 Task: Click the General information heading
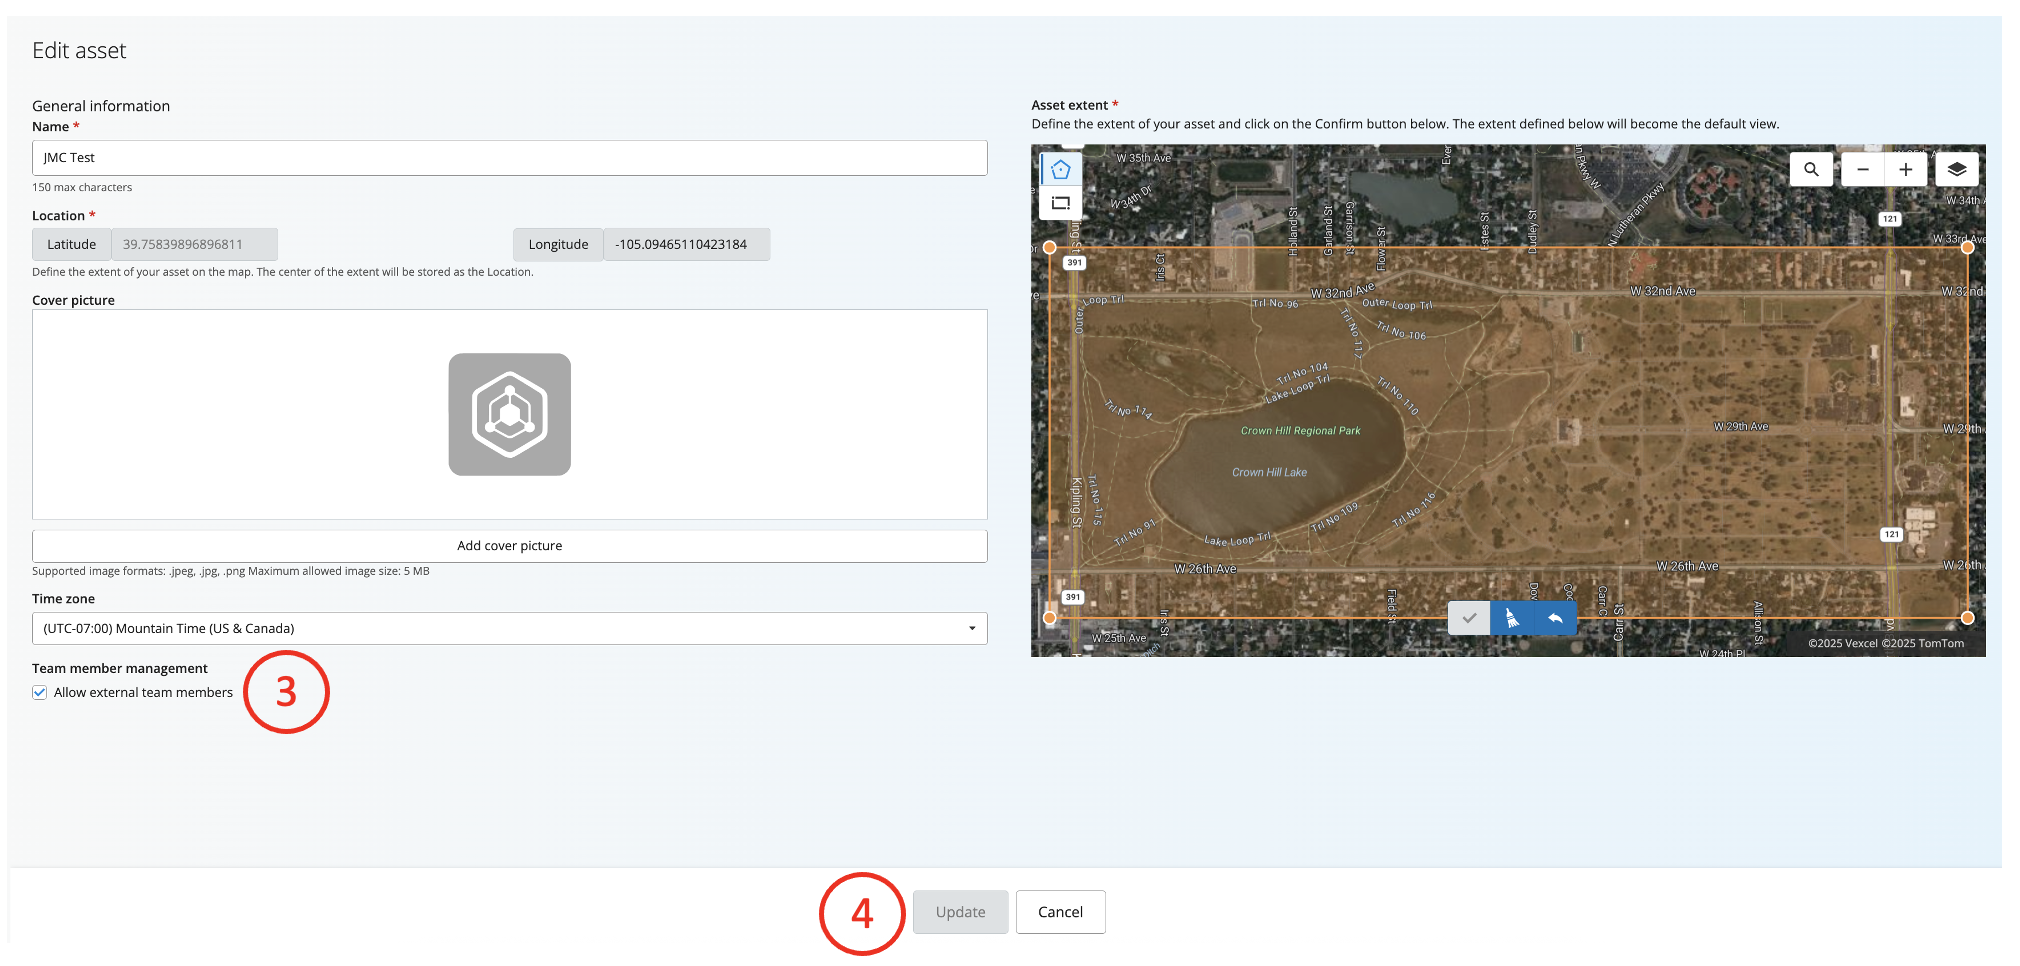pos(101,106)
